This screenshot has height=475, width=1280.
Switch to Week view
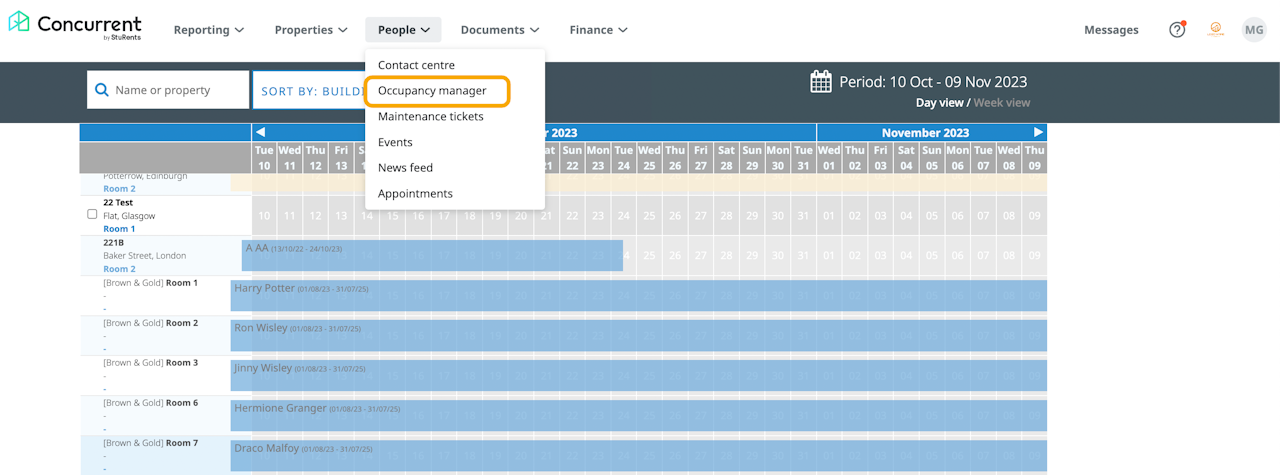[x=1002, y=103]
